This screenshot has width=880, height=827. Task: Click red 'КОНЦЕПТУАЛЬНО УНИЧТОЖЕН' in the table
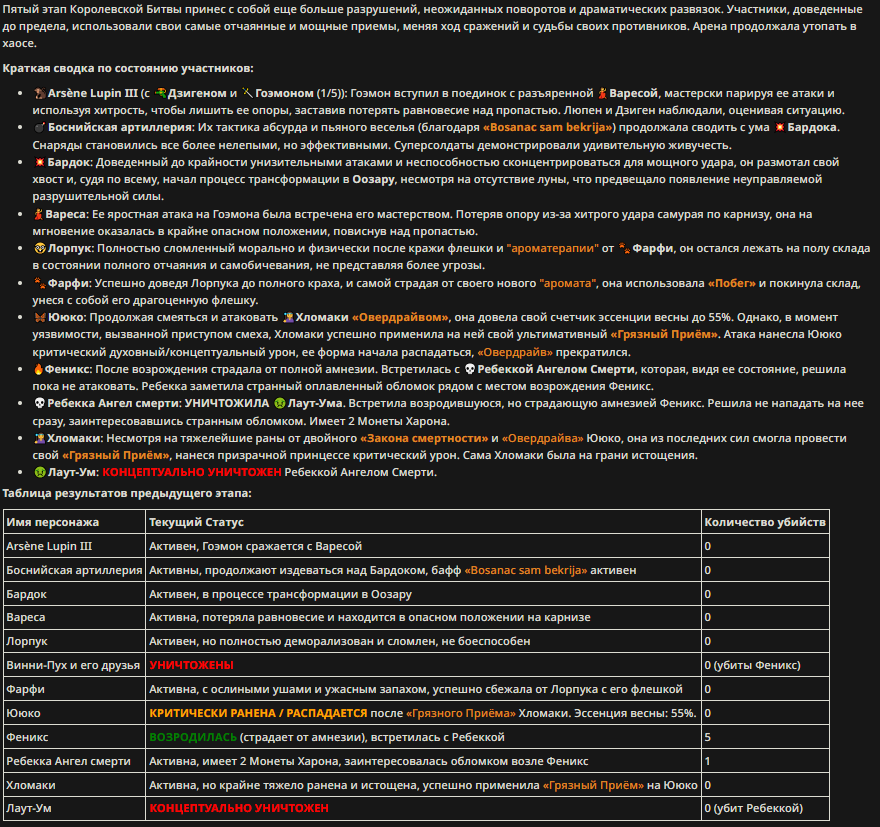239,808
